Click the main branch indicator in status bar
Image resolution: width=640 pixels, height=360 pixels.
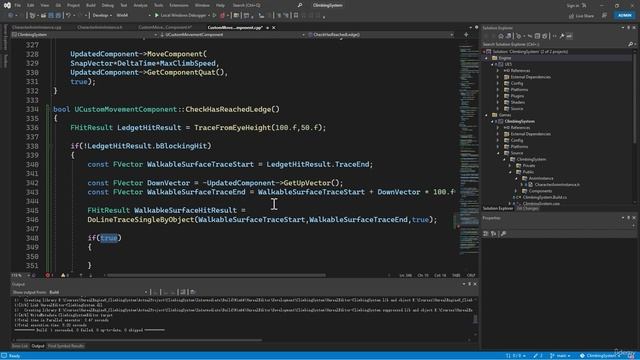[x=560, y=356]
